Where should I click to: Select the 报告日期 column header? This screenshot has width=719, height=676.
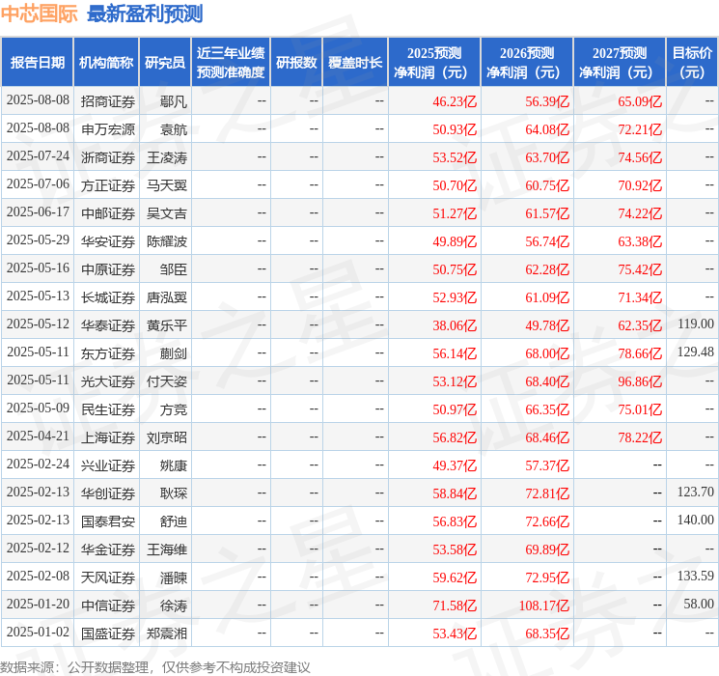pyautogui.click(x=37, y=62)
